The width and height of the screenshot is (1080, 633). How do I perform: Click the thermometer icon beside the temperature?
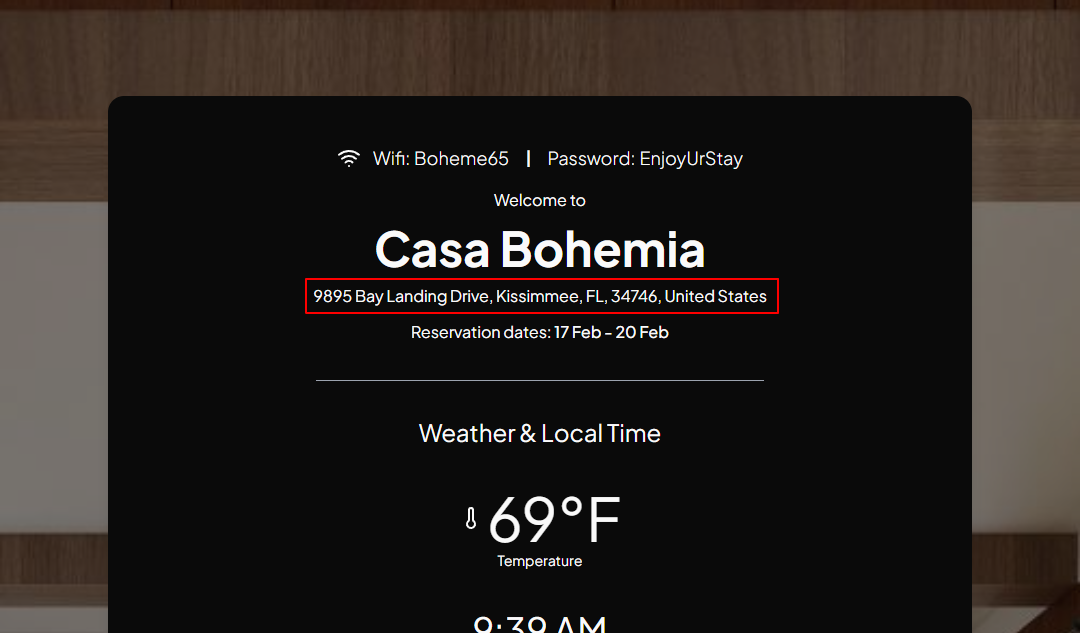(x=471, y=518)
